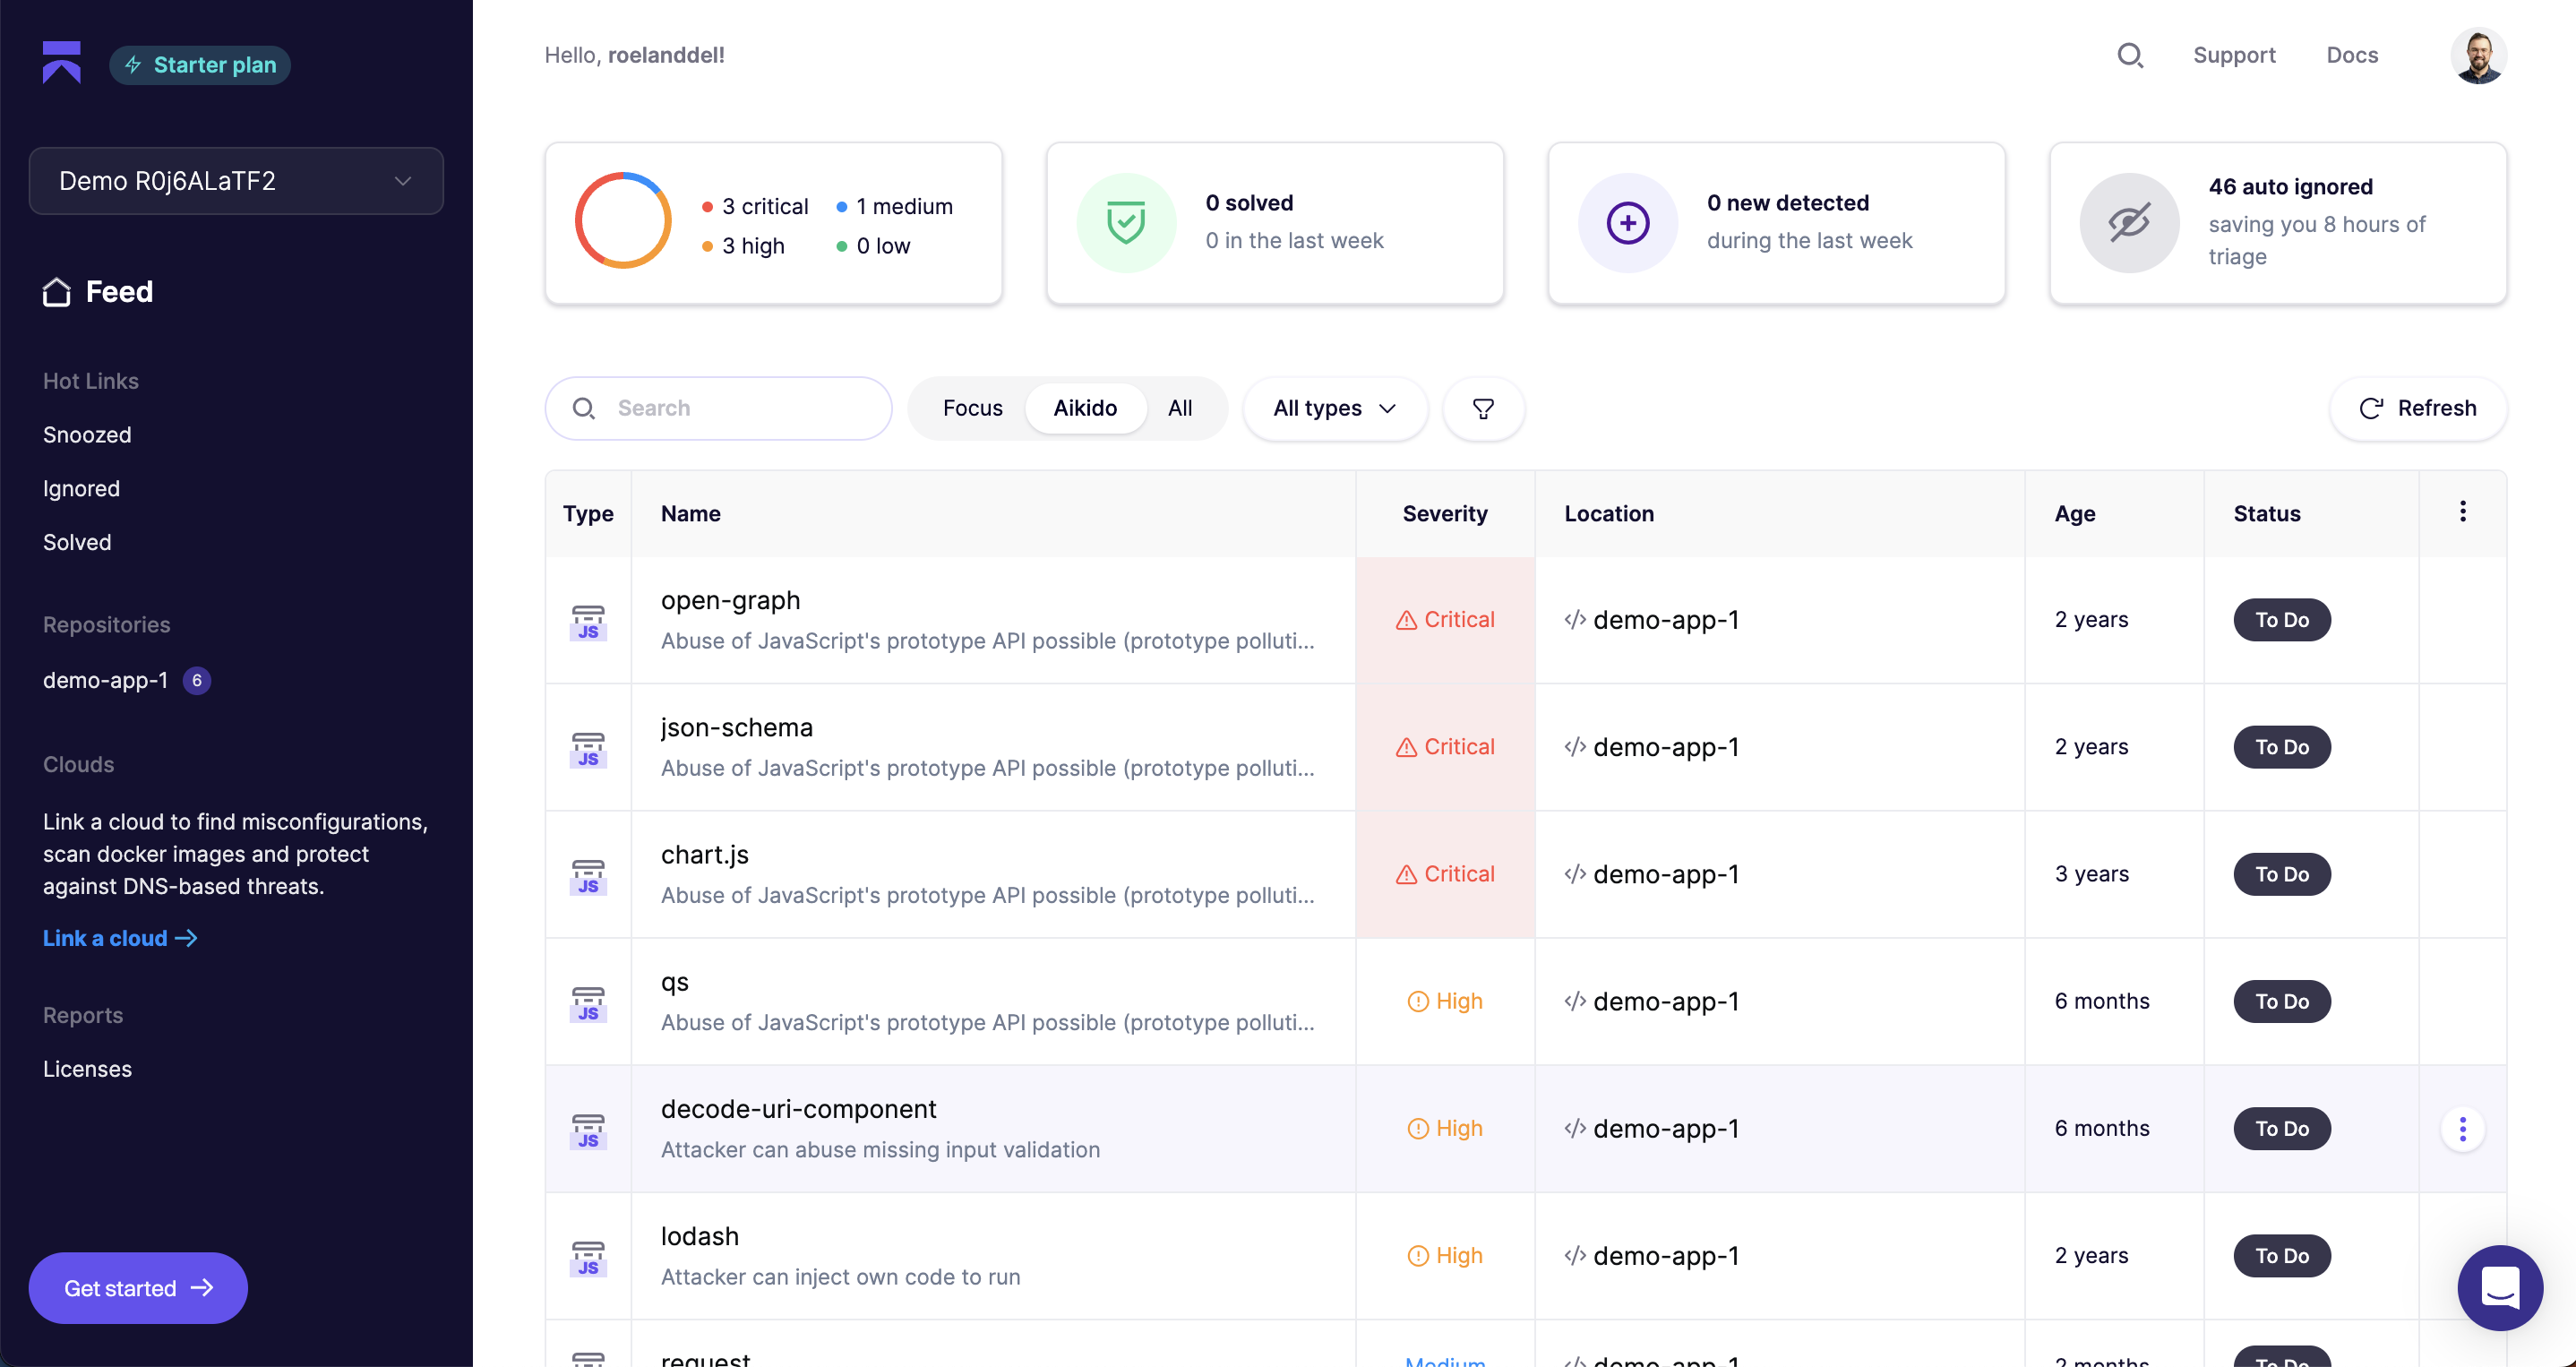
Task: Select the Aikido view toggle
Action: pyautogui.click(x=1085, y=408)
